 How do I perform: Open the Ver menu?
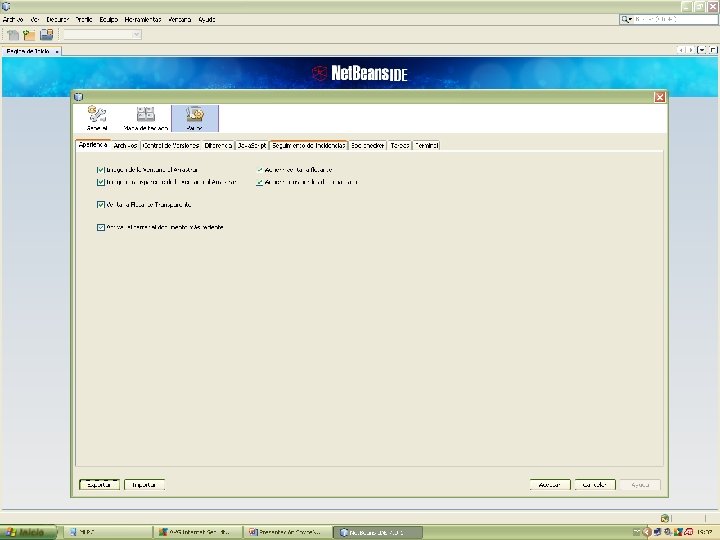[x=35, y=20]
